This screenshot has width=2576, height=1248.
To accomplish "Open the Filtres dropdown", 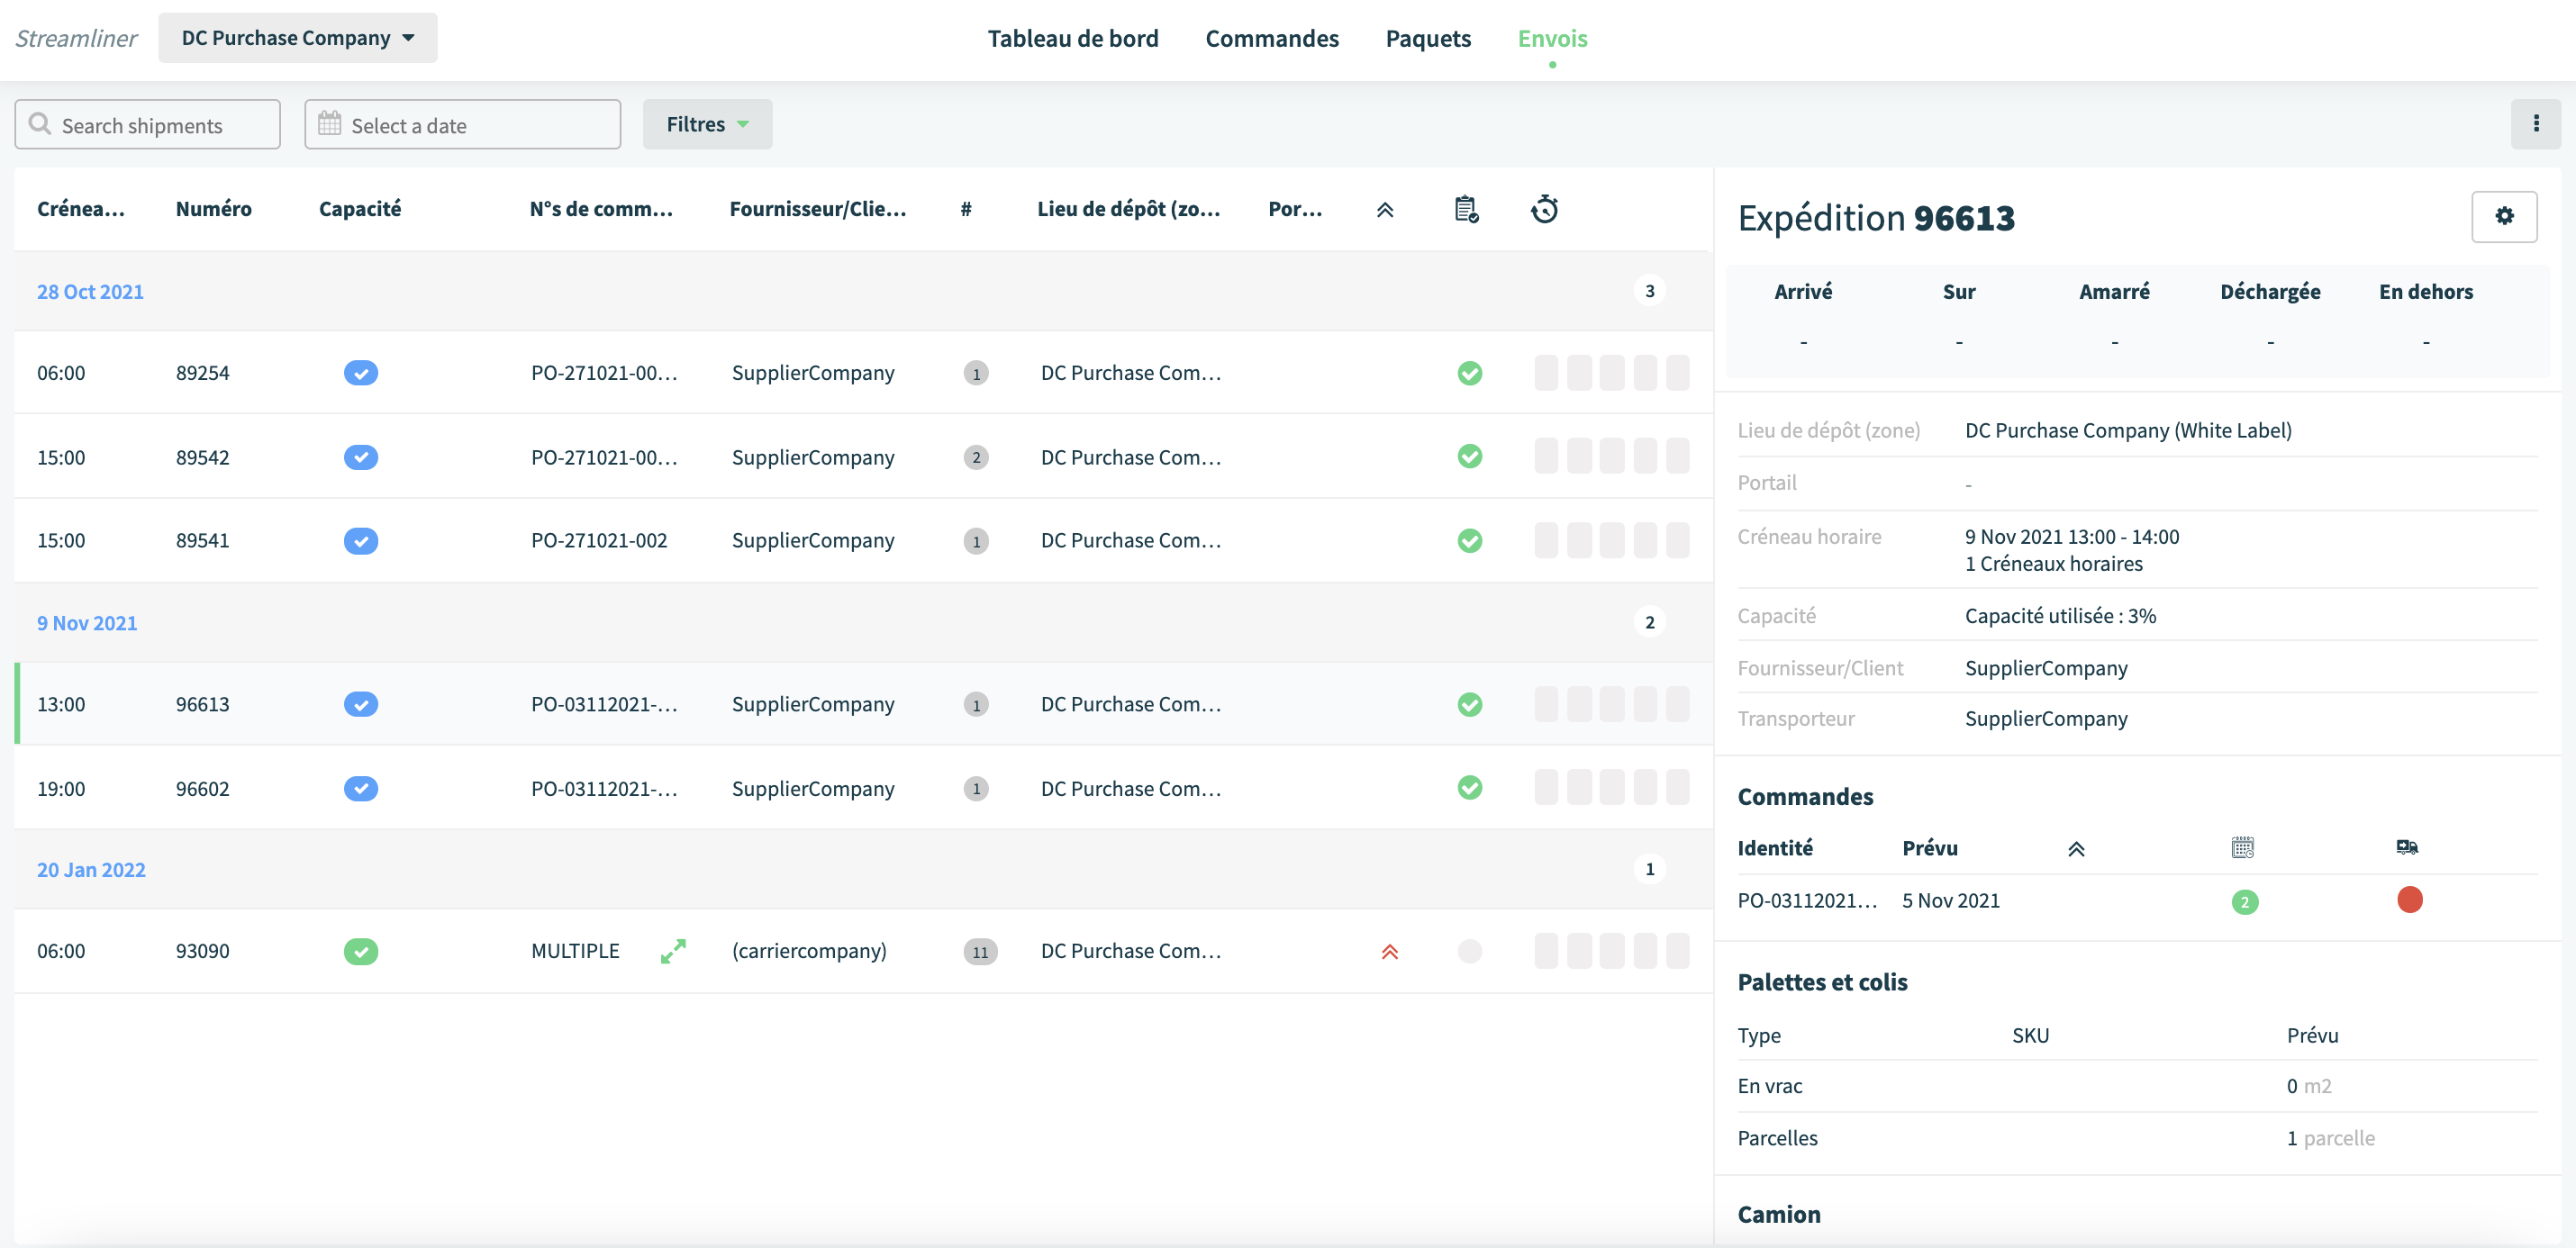I will 707,124.
